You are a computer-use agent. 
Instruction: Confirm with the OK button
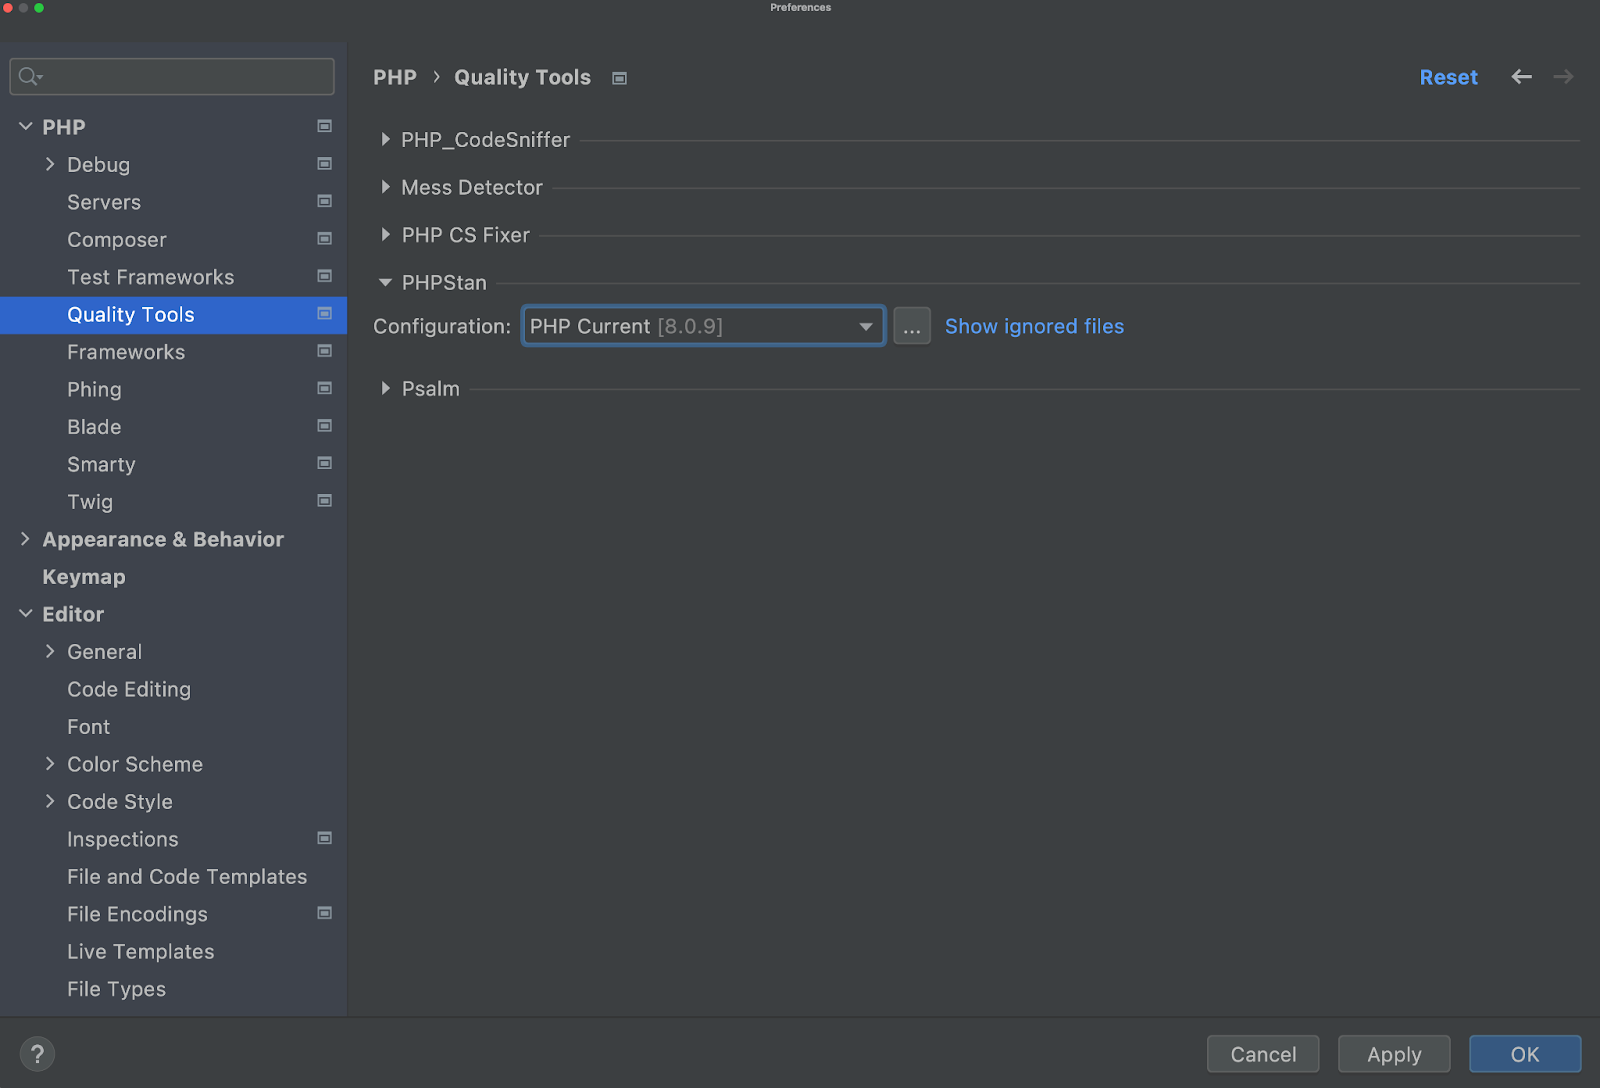coord(1525,1054)
